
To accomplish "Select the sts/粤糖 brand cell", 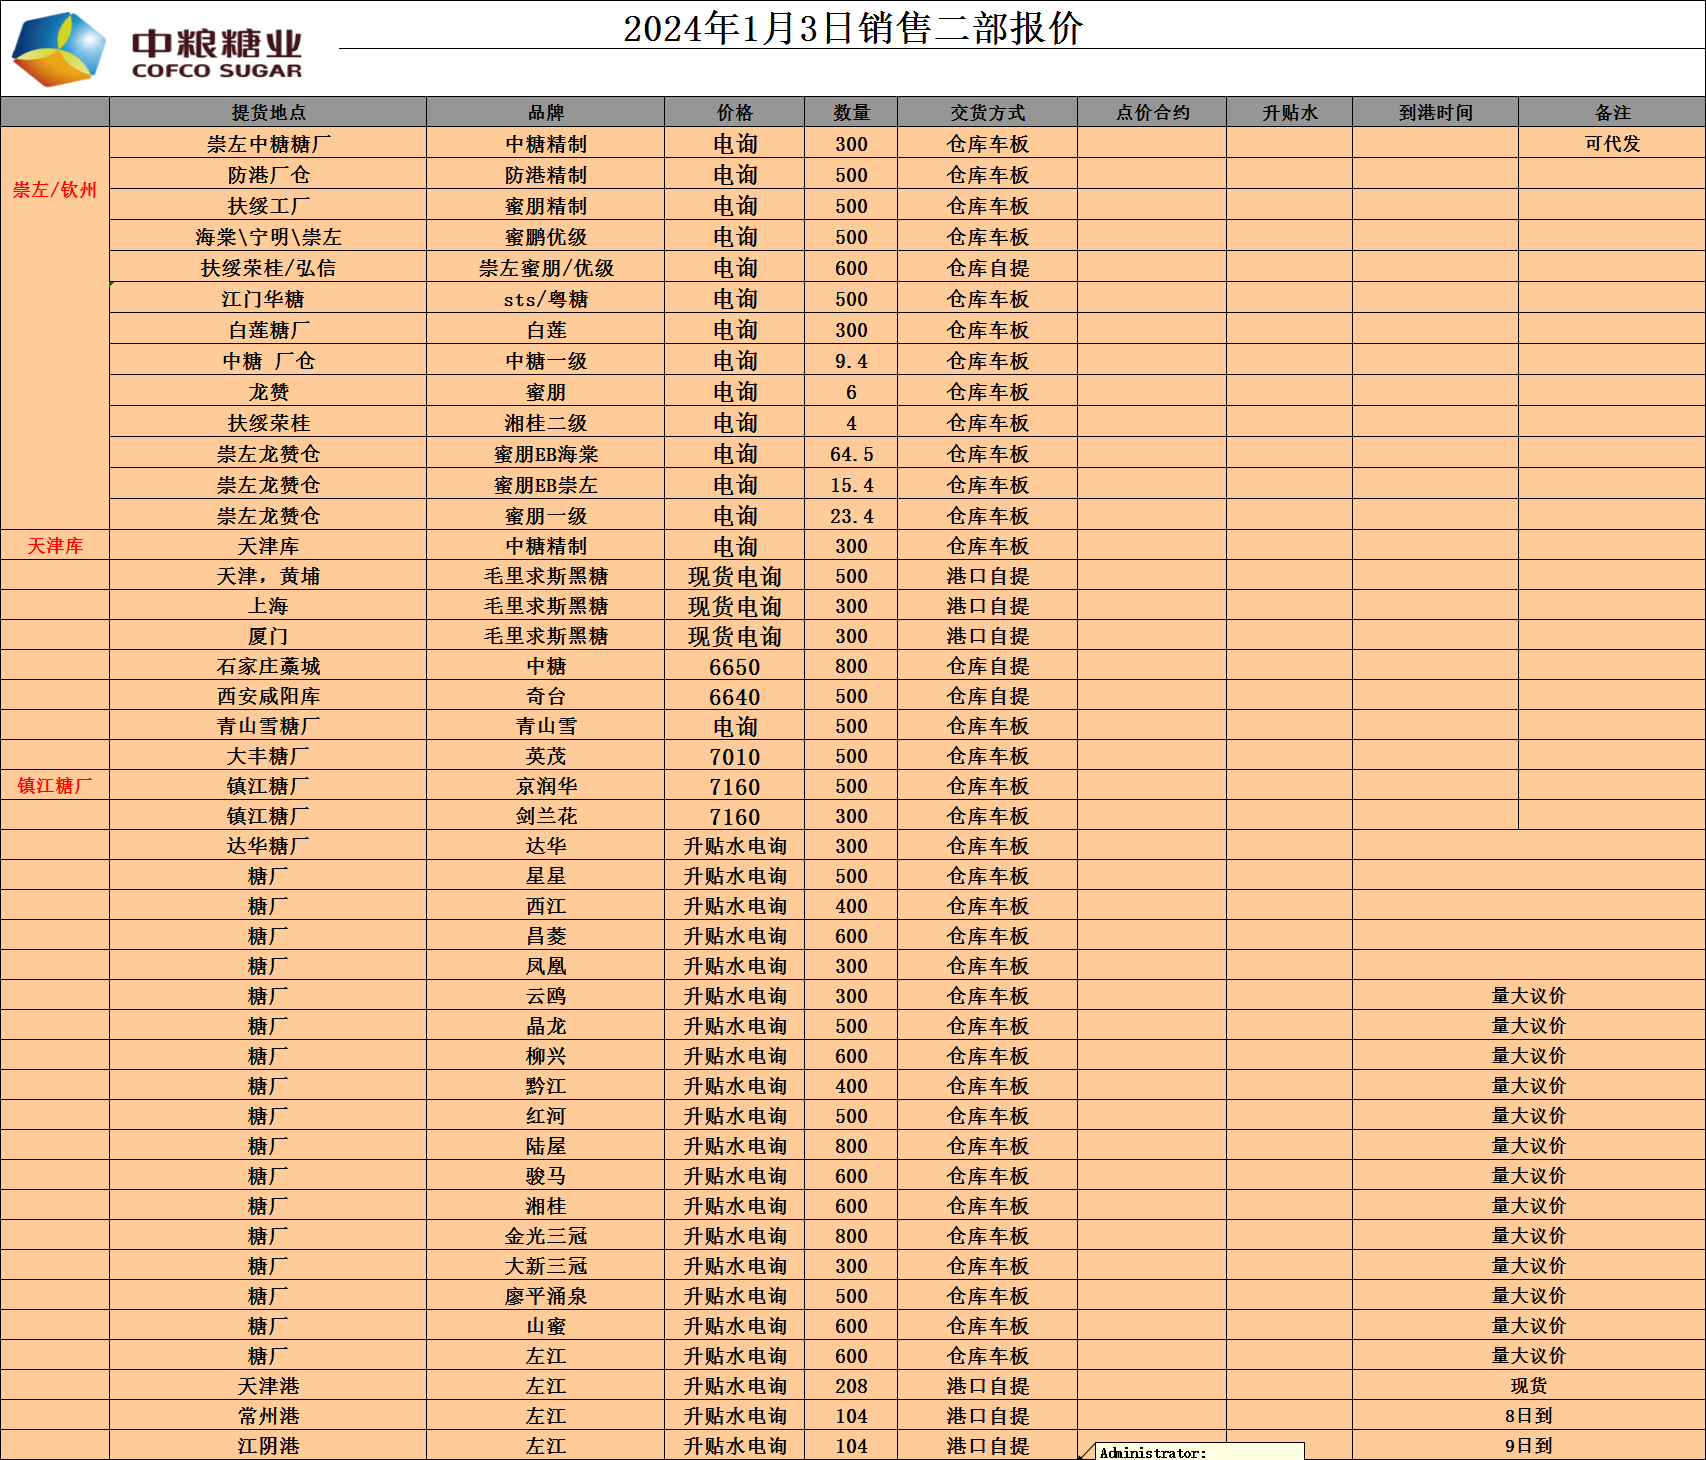I will (x=545, y=299).
